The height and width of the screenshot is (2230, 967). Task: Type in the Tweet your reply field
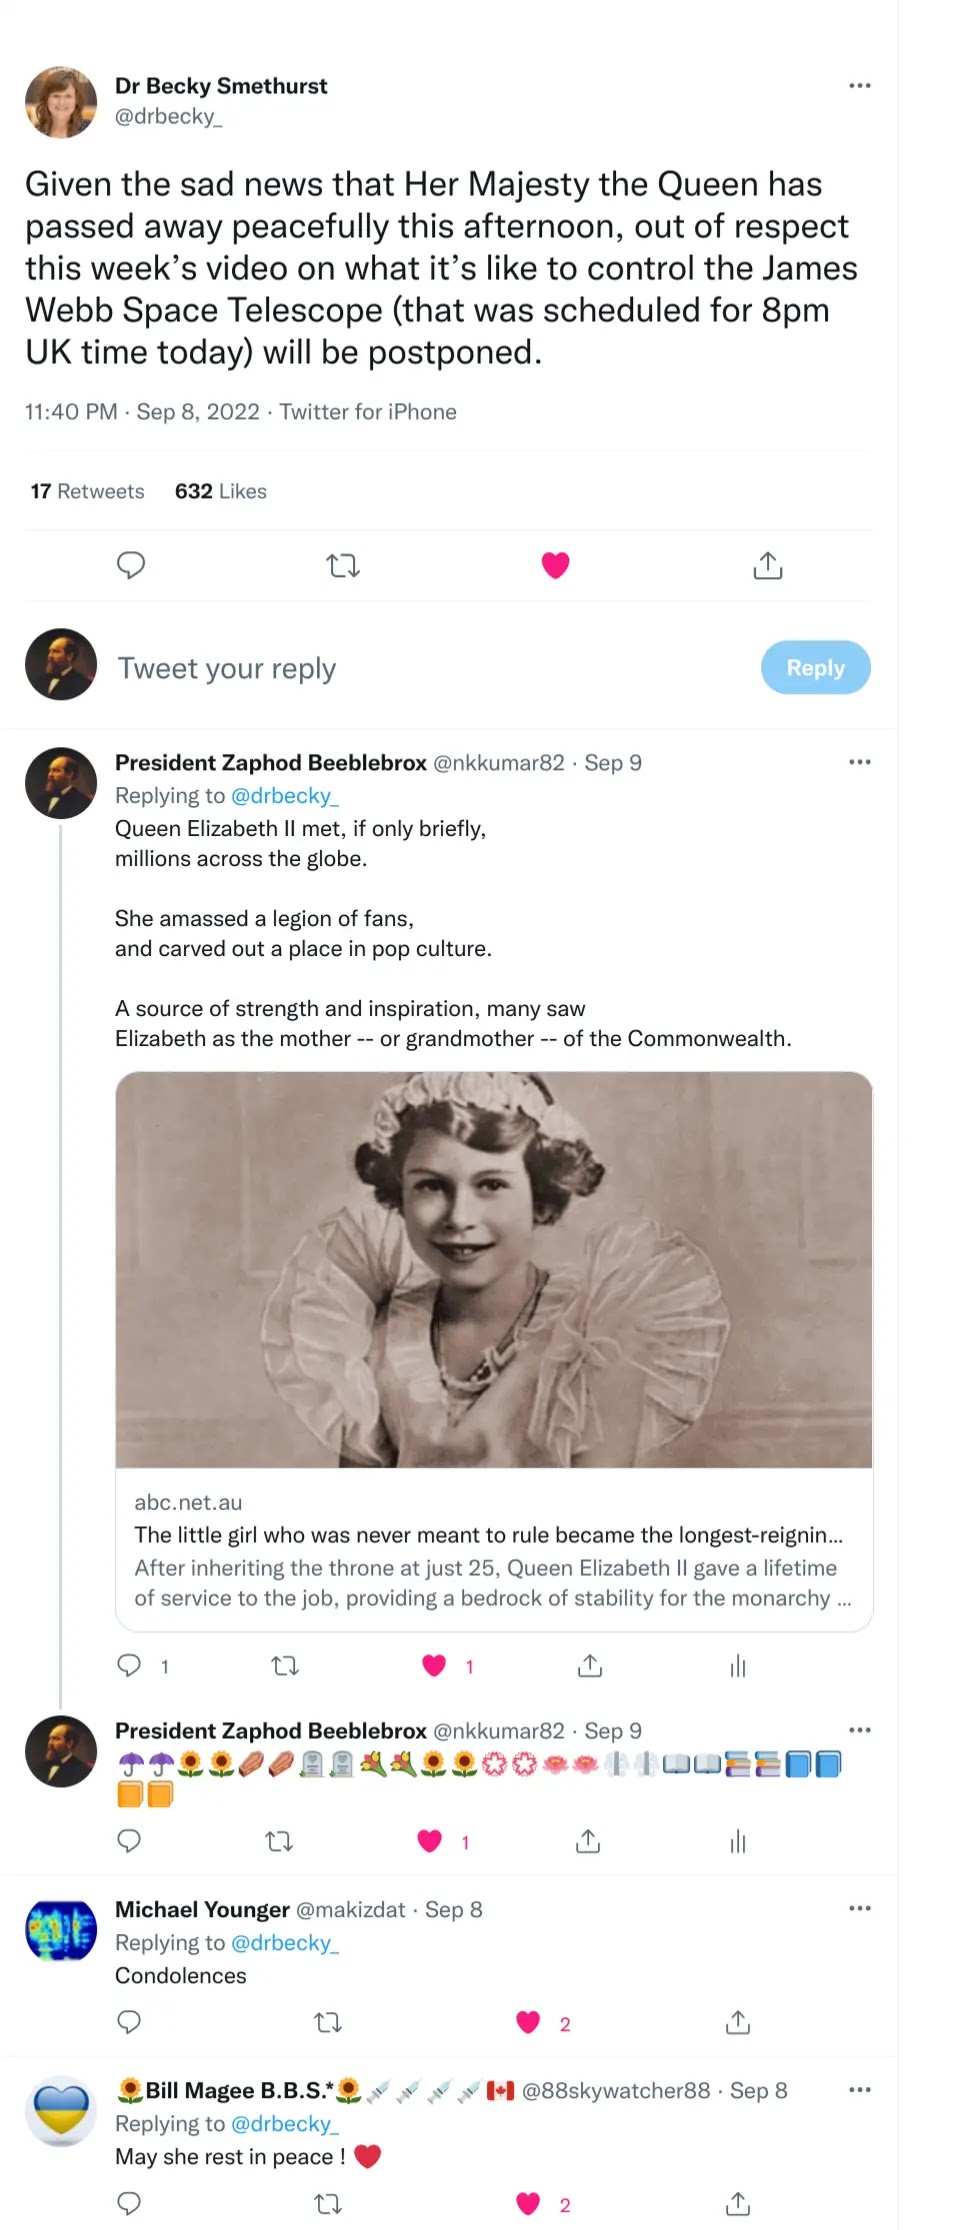[x=400, y=668]
